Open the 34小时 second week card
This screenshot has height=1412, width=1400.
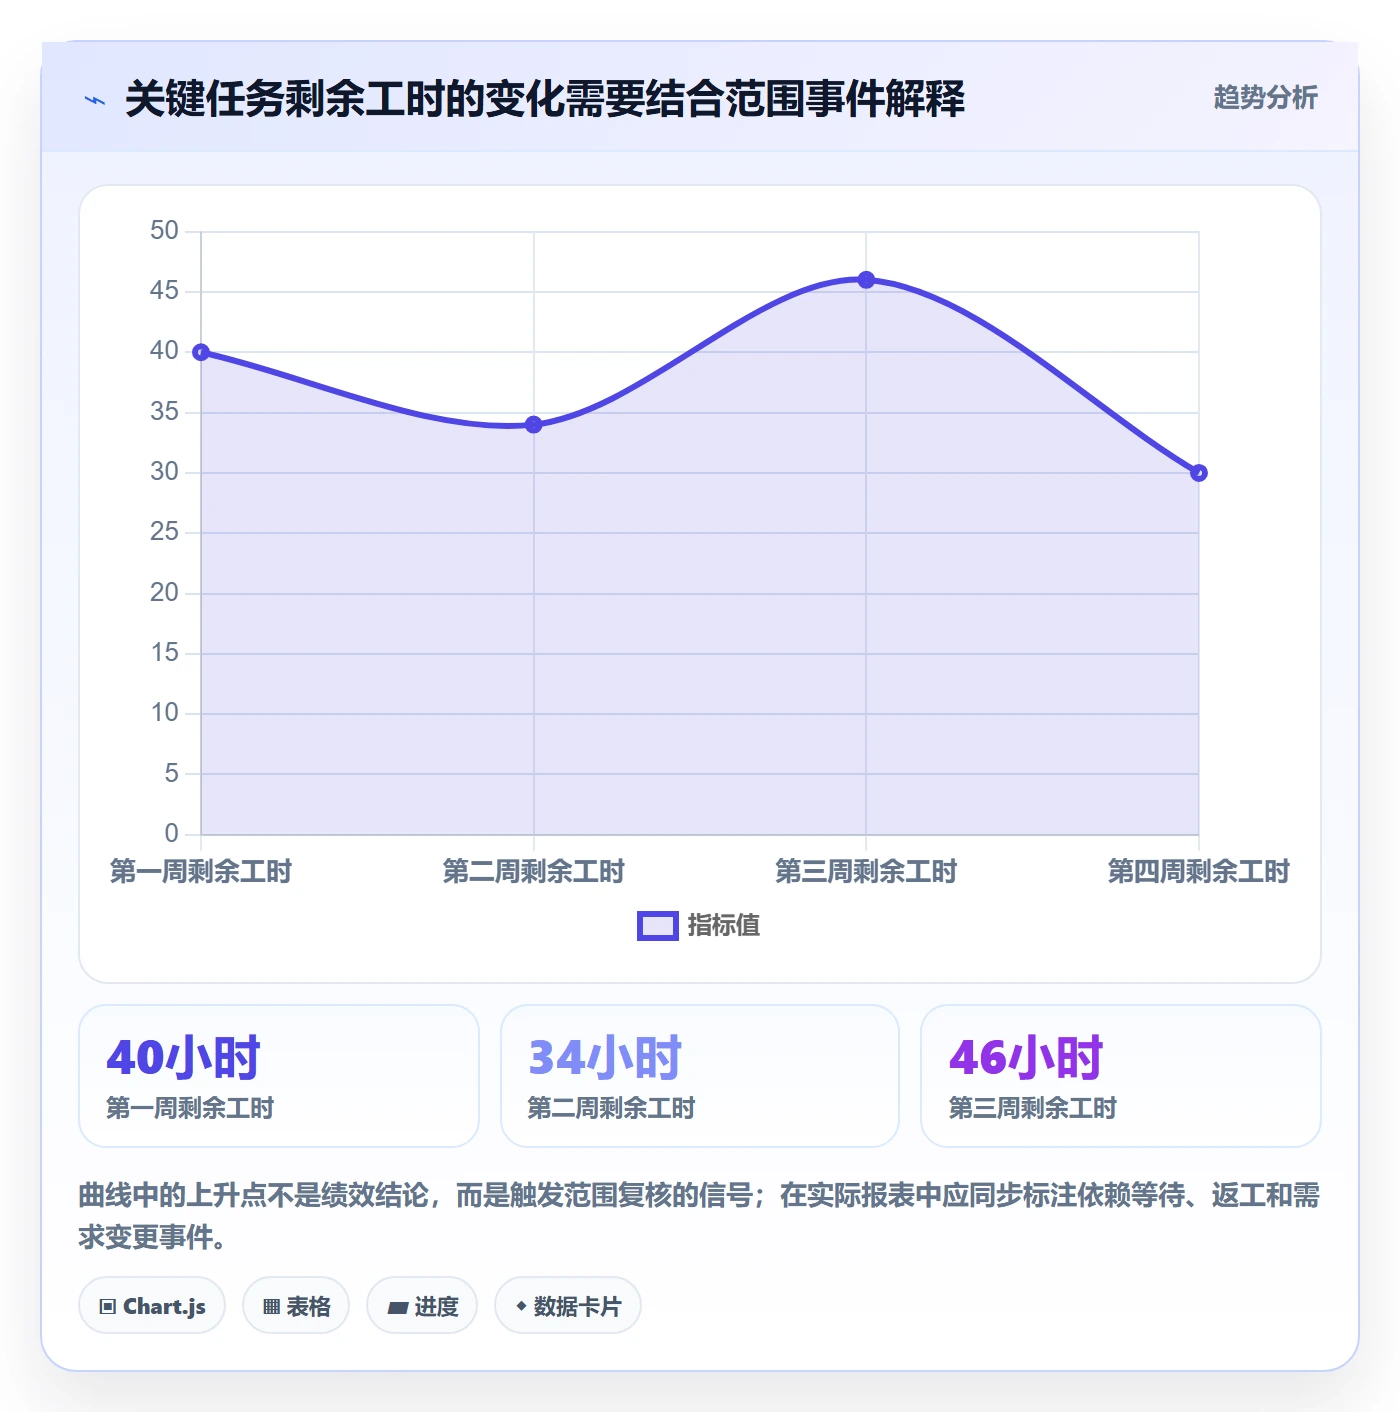click(700, 1076)
